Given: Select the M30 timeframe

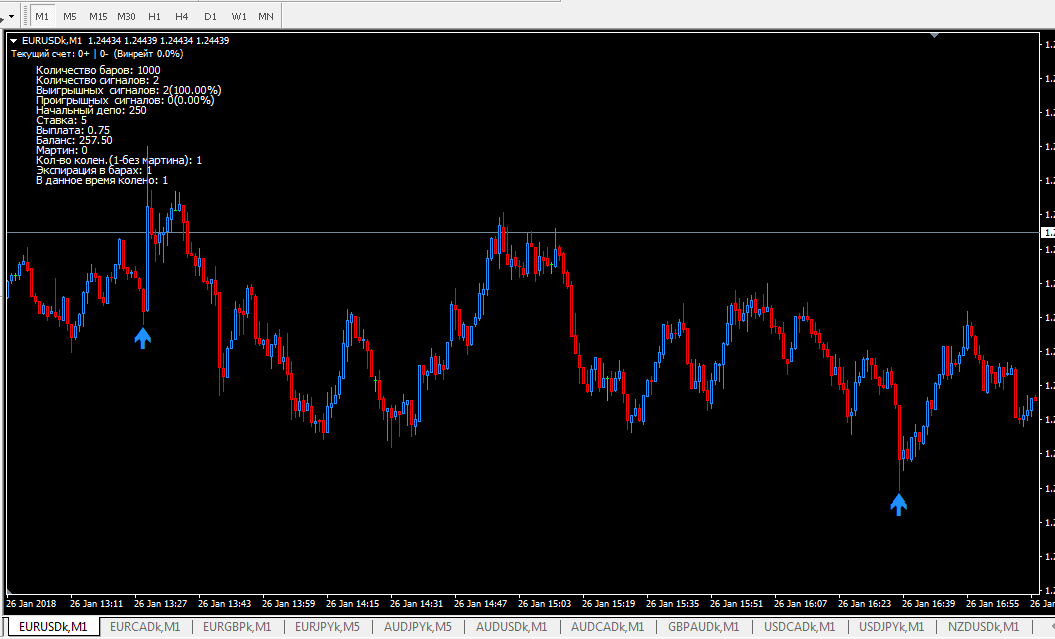Looking at the screenshot, I should click(x=126, y=16).
